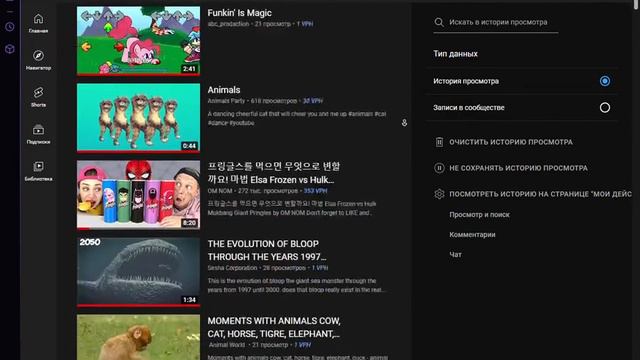This screenshot has width=640, height=360.
Task: Click the 2:41 duration badge
Action: 189,69
